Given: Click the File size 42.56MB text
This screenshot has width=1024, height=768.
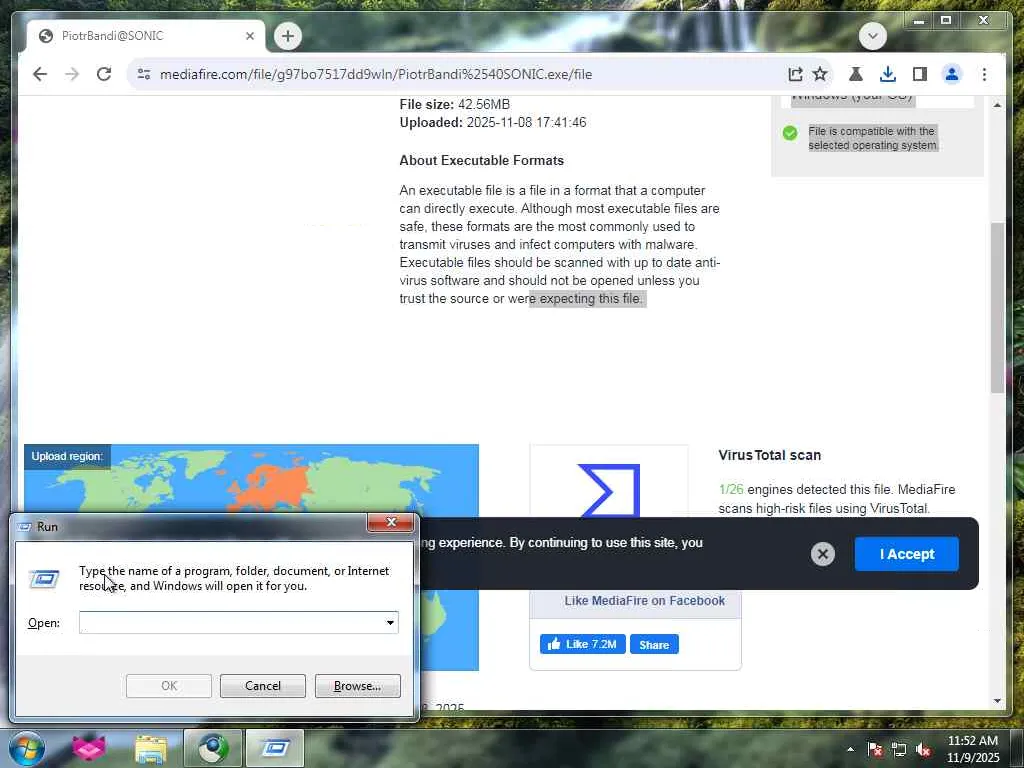Looking at the screenshot, I should tap(455, 104).
